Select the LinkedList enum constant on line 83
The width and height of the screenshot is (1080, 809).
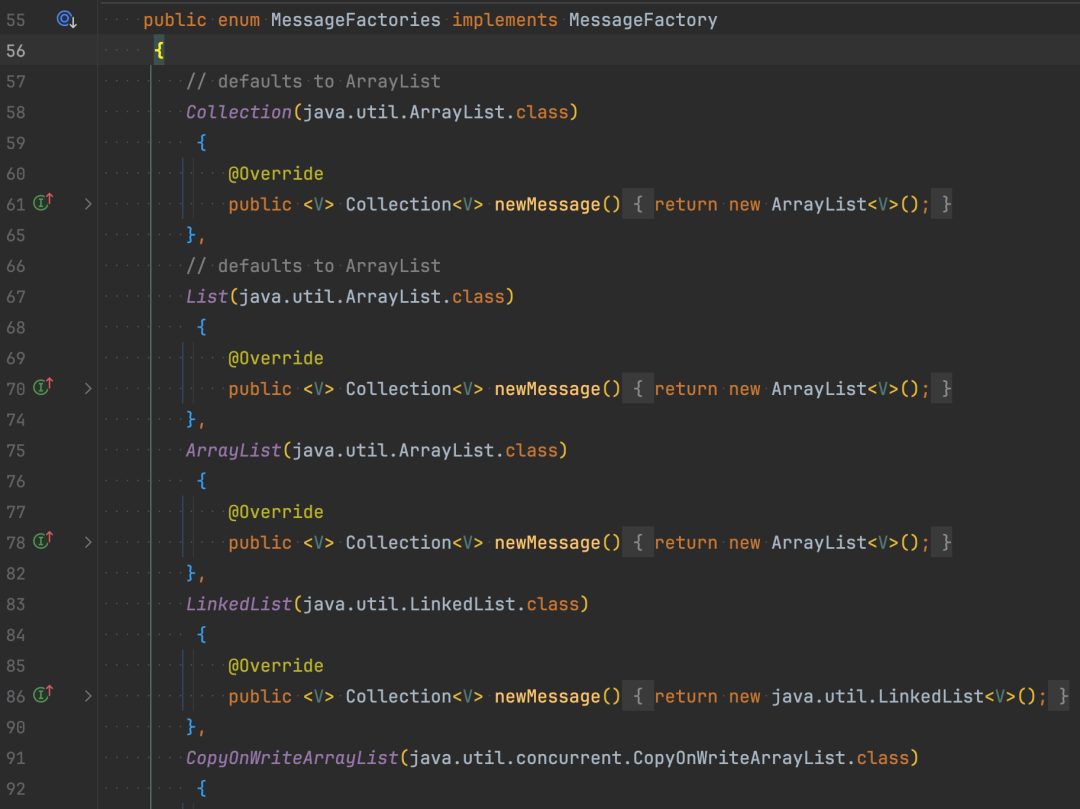(x=239, y=604)
